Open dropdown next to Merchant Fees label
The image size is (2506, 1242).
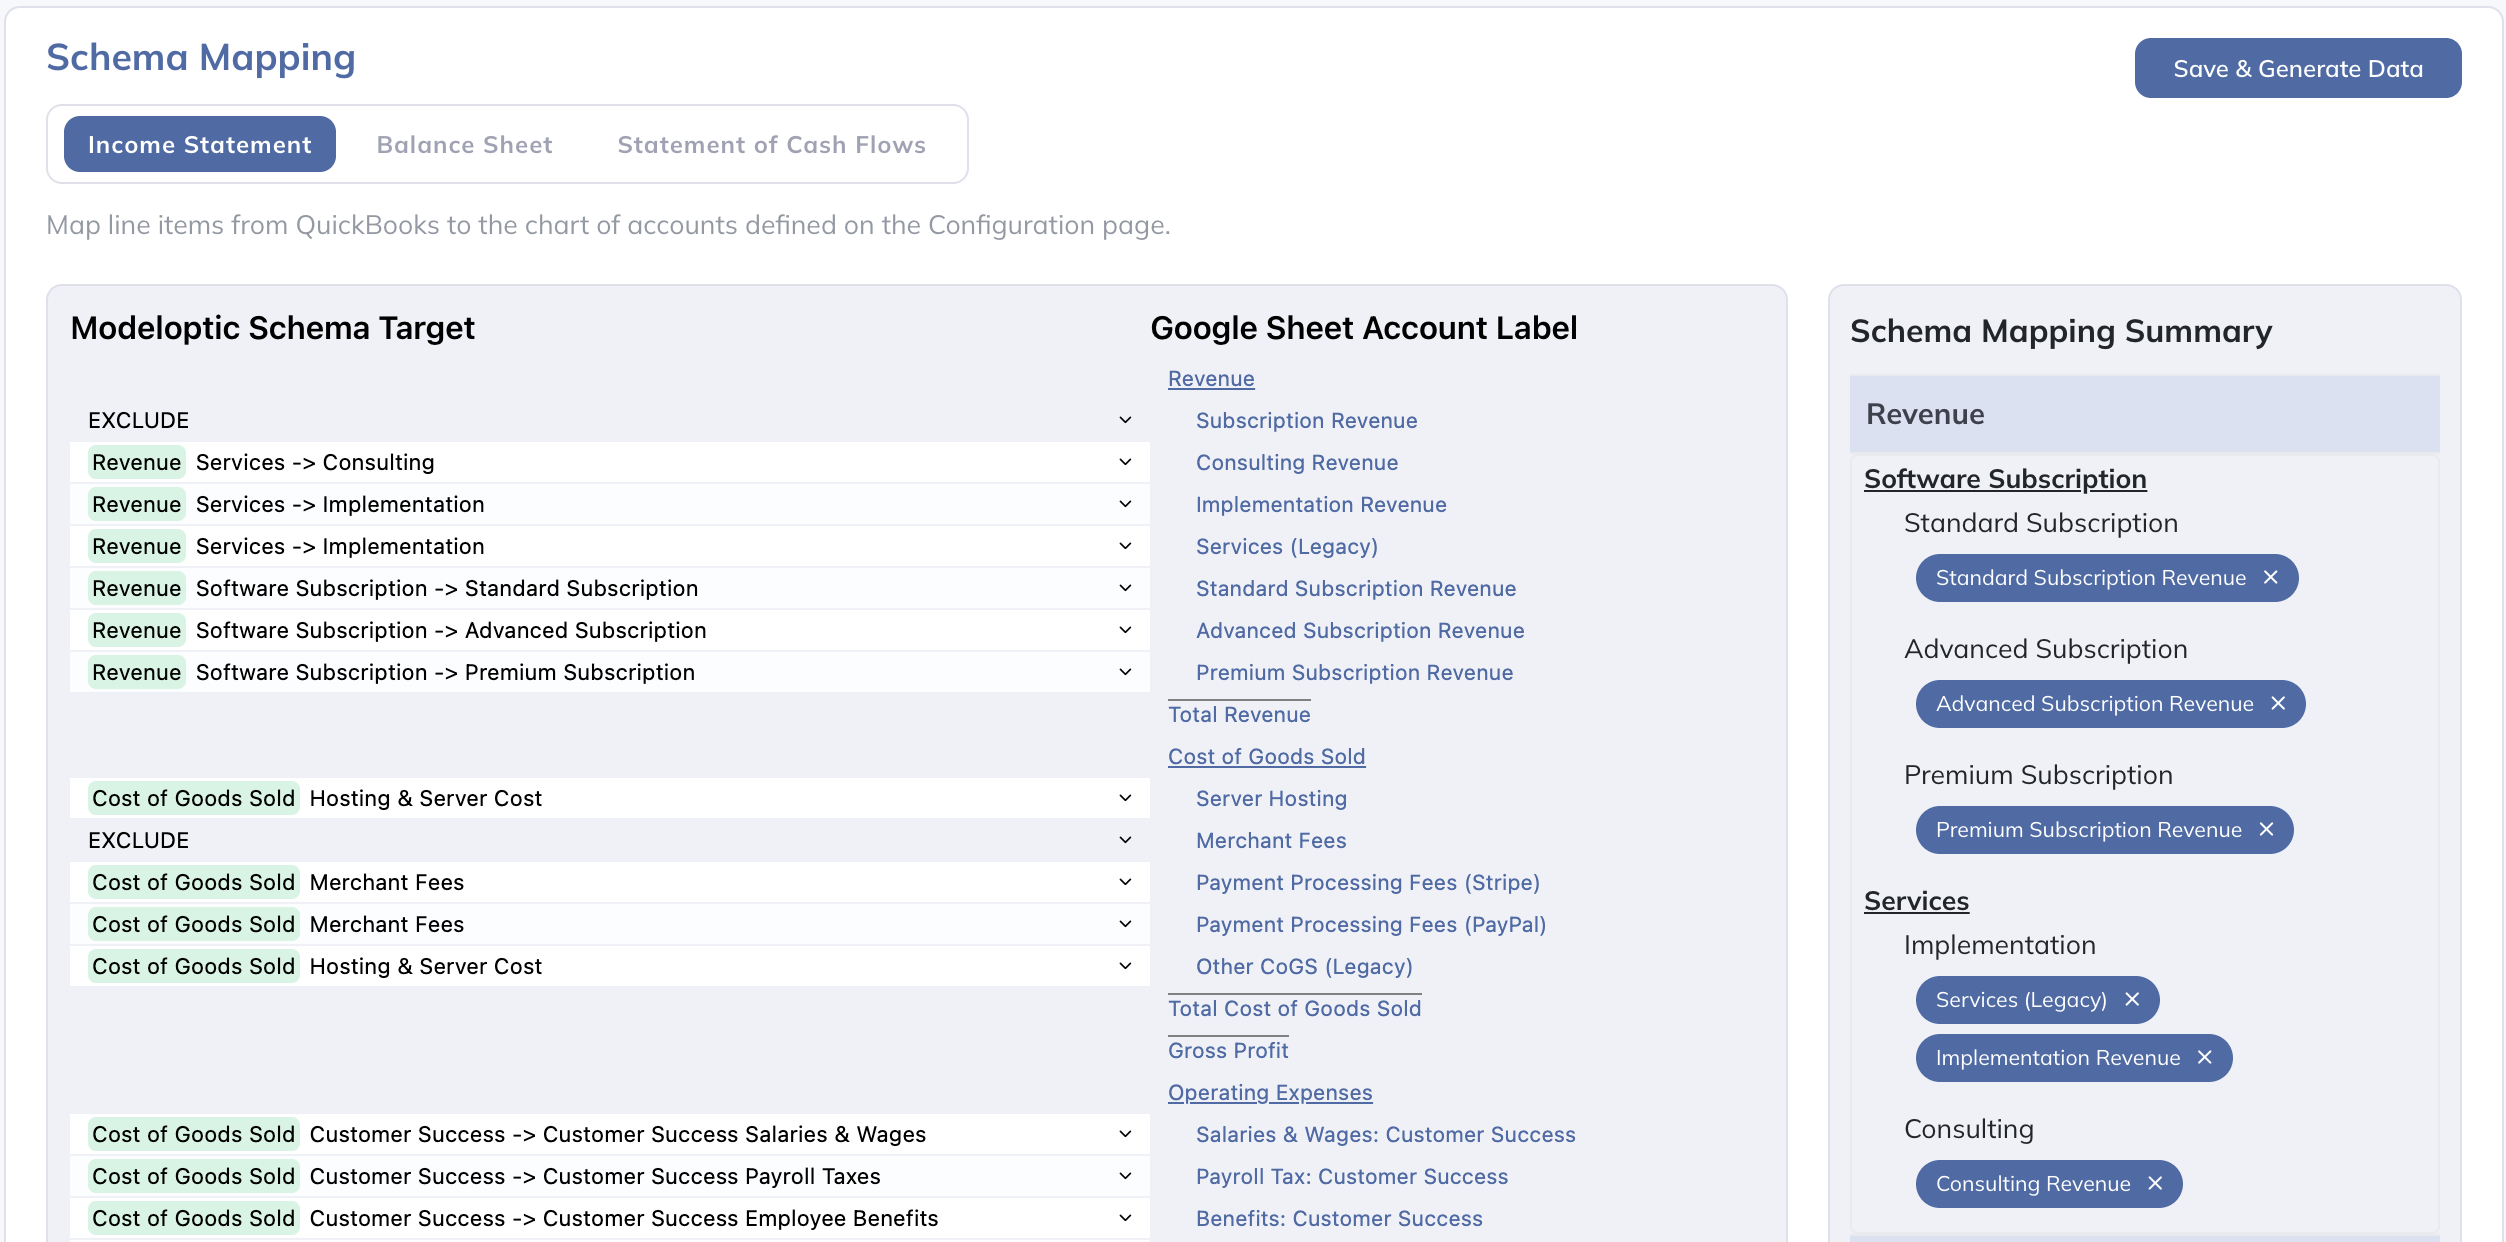pos(1125,840)
